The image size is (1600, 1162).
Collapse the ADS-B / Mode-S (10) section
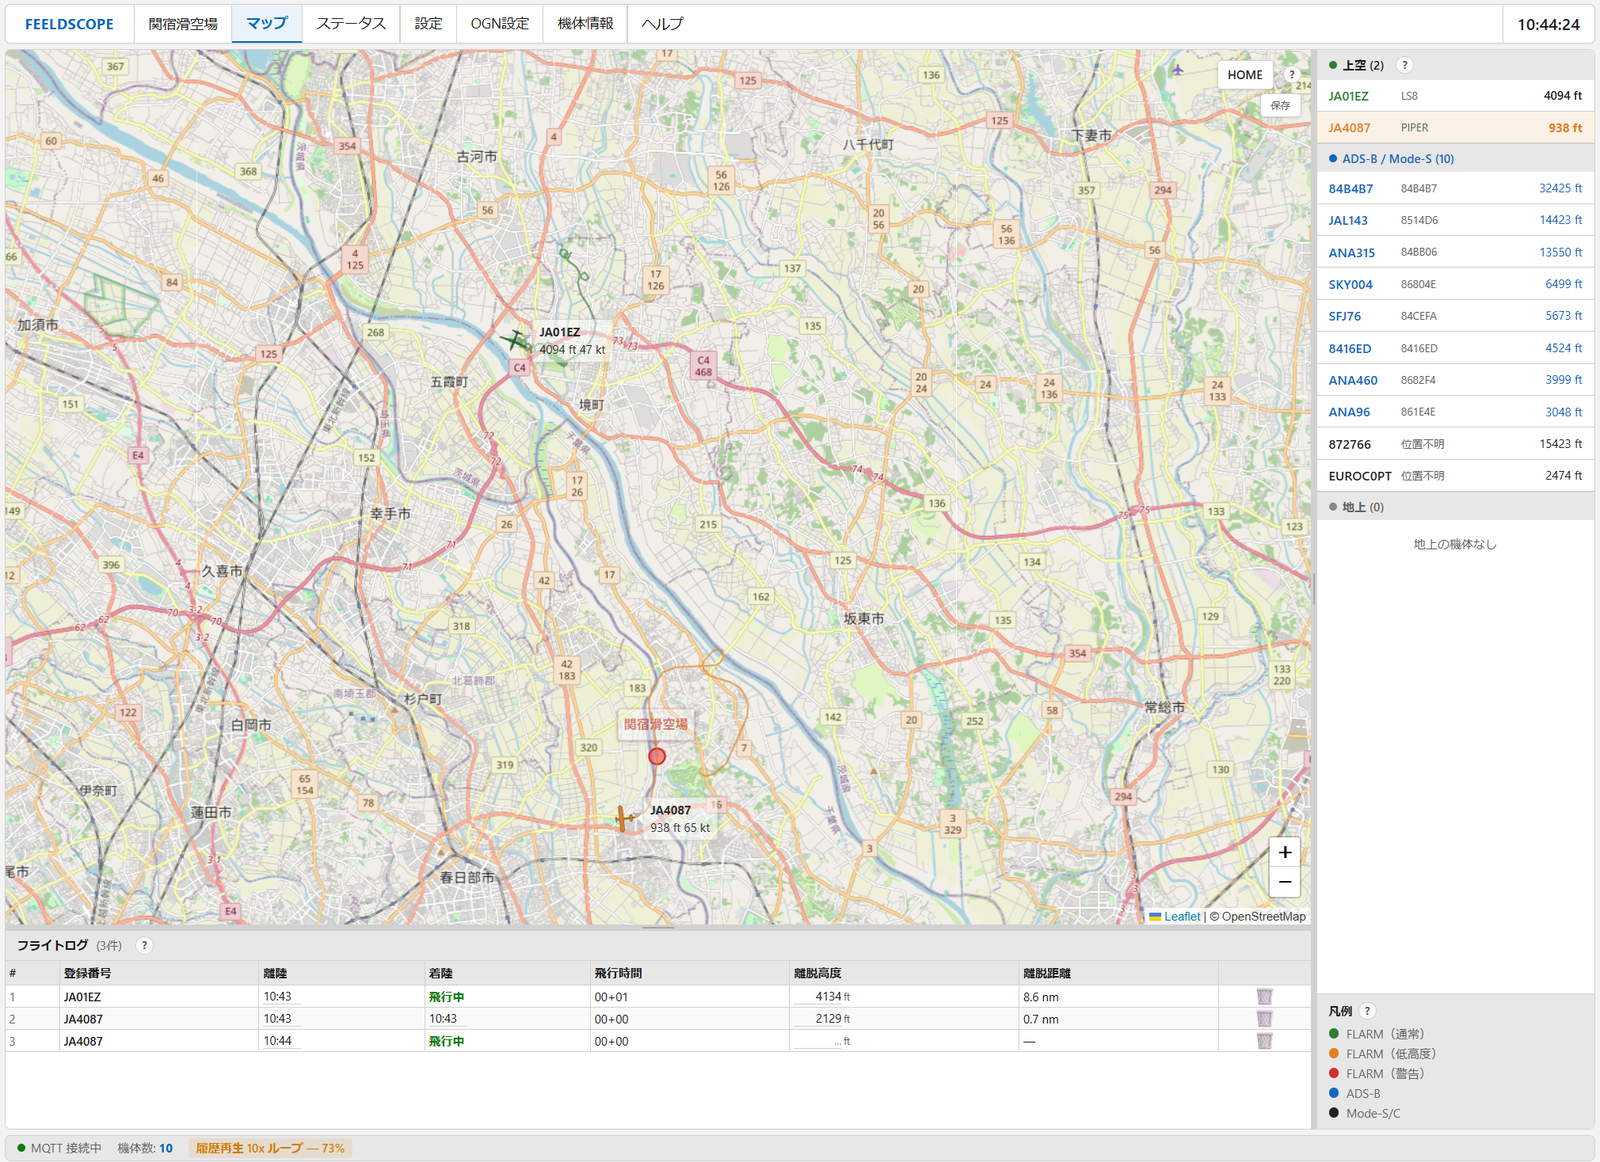[1455, 159]
